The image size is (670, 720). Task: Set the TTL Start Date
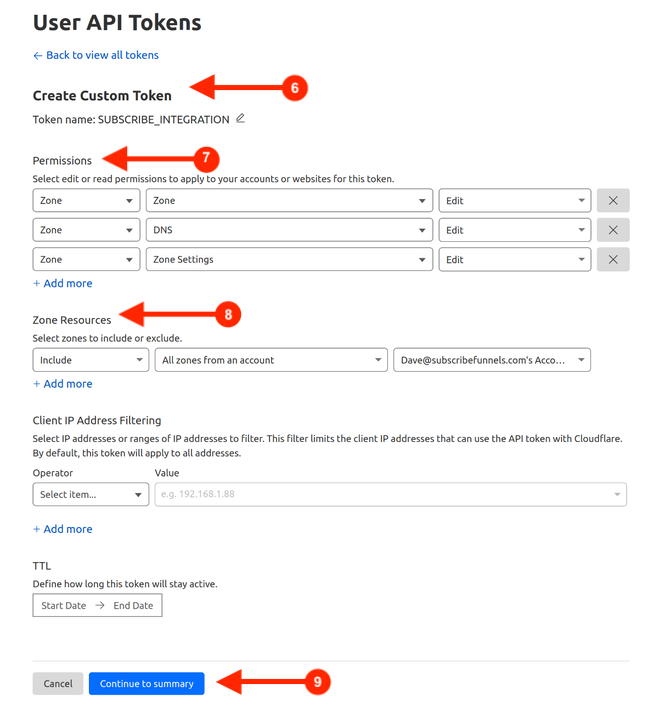coord(64,606)
